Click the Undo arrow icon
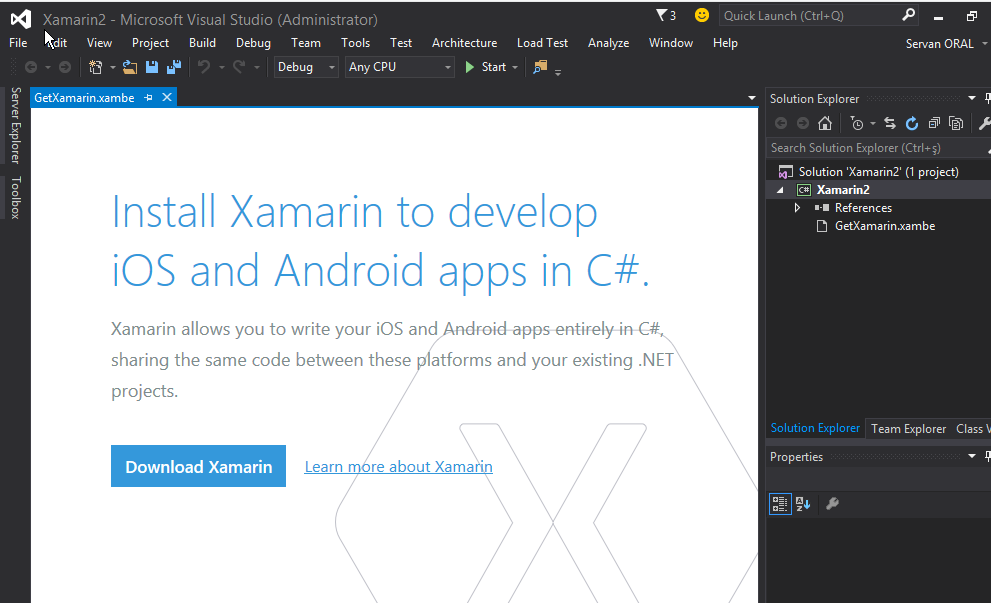Image resolution: width=991 pixels, height=603 pixels. click(204, 66)
